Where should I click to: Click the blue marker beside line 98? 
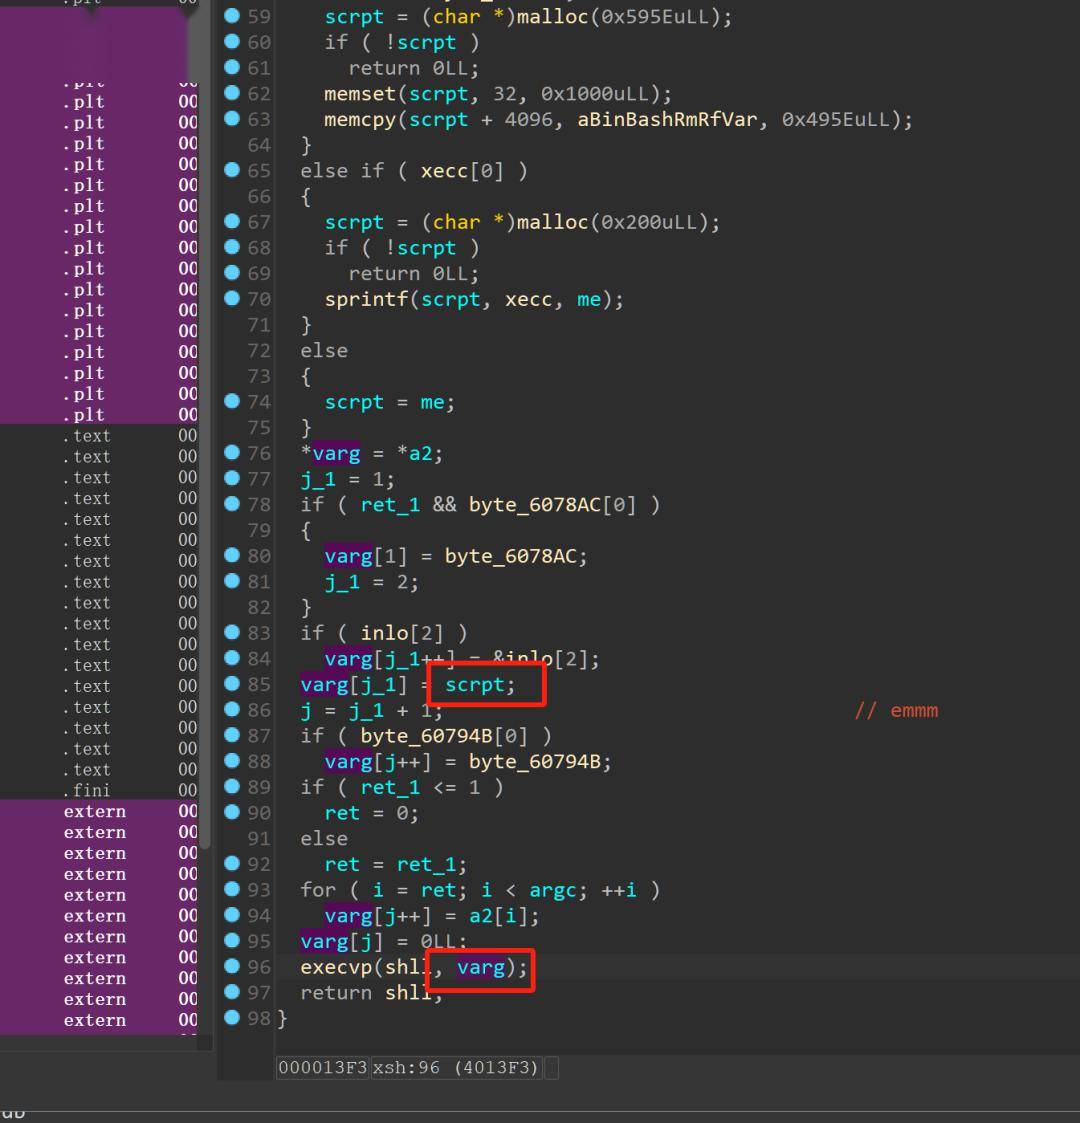click(231, 1017)
